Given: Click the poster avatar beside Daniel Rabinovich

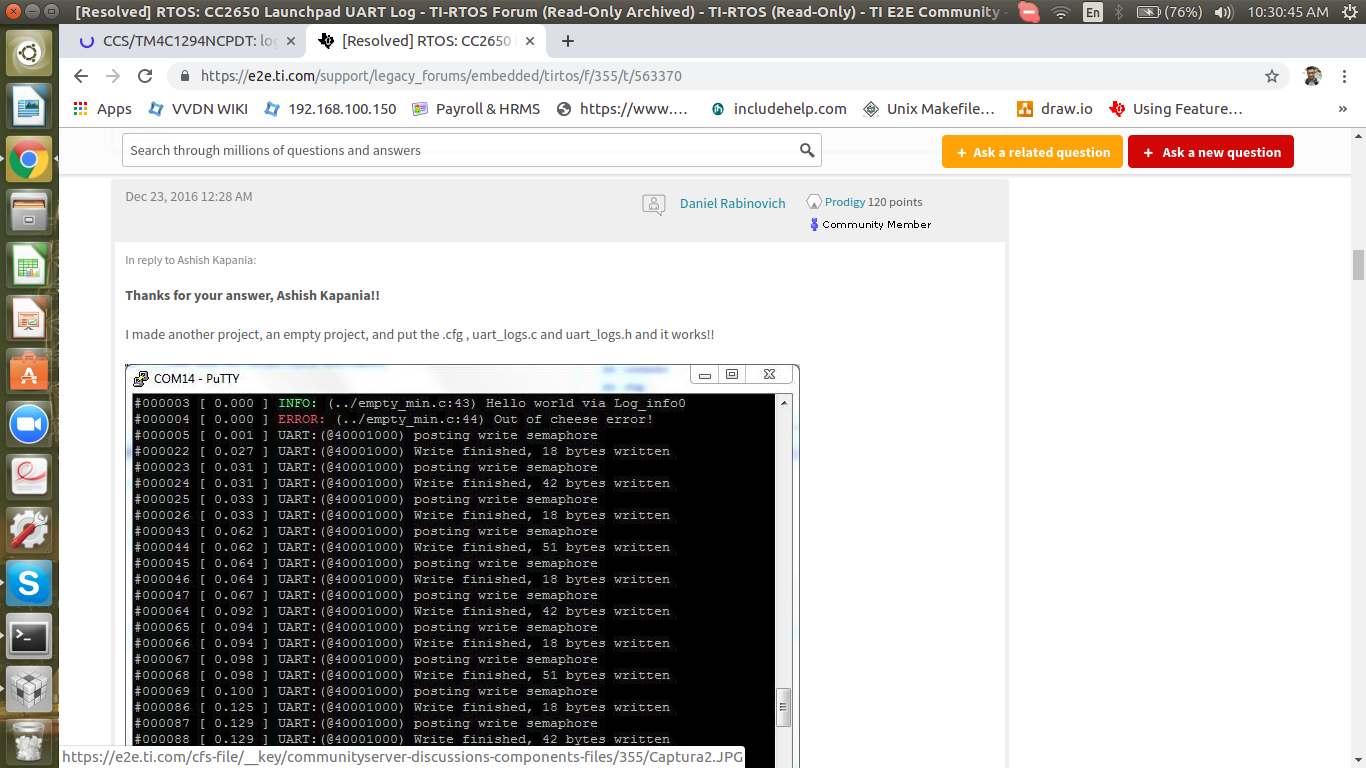Looking at the screenshot, I should click(654, 204).
